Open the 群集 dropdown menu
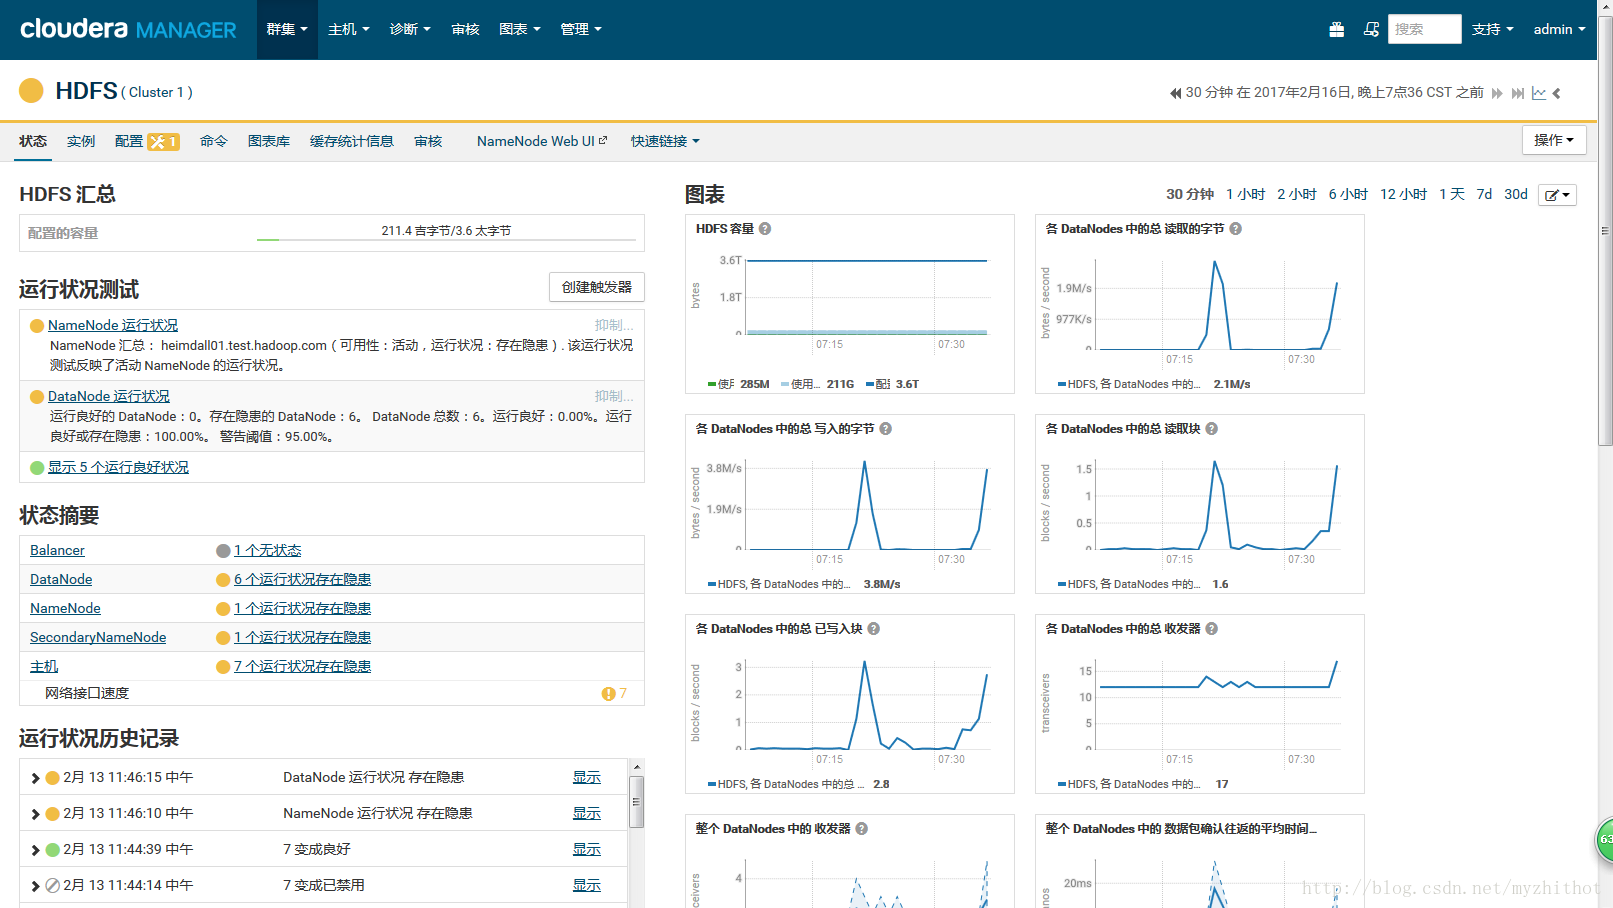This screenshot has height=908, width=1613. point(287,30)
